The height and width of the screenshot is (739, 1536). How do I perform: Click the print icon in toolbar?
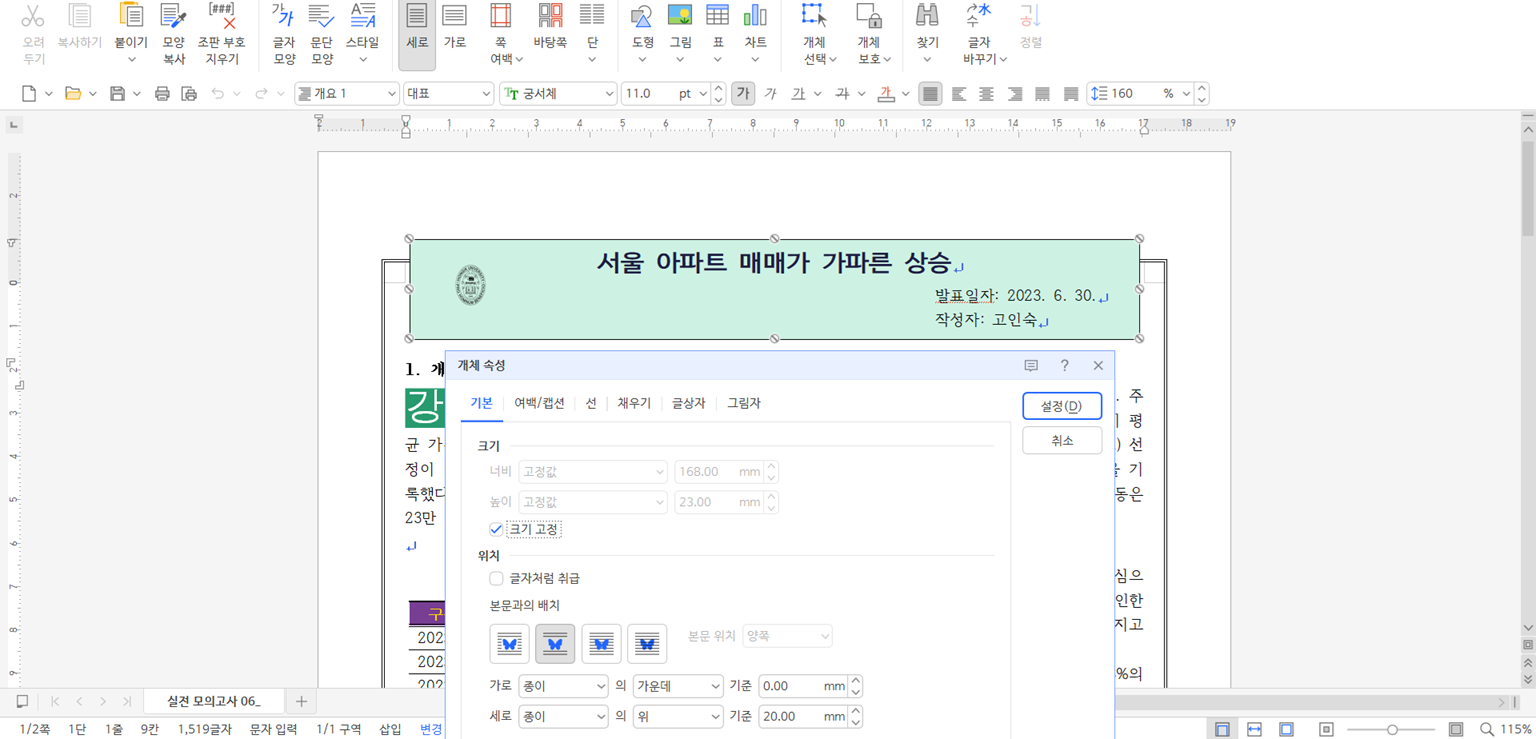point(162,94)
